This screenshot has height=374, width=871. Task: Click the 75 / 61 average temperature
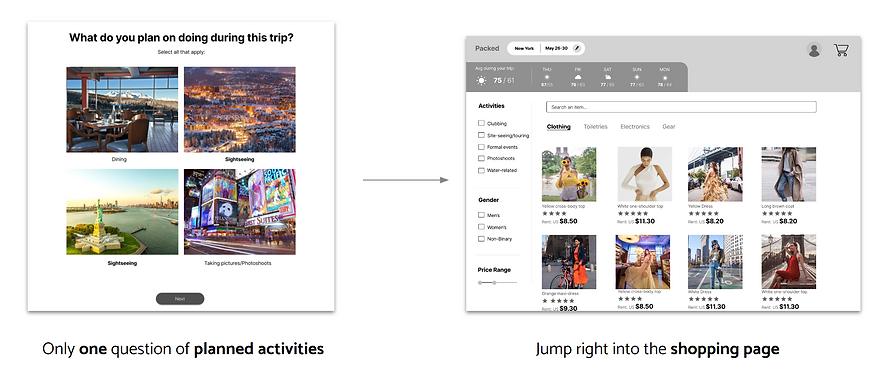pyautogui.click(x=504, y=81)
